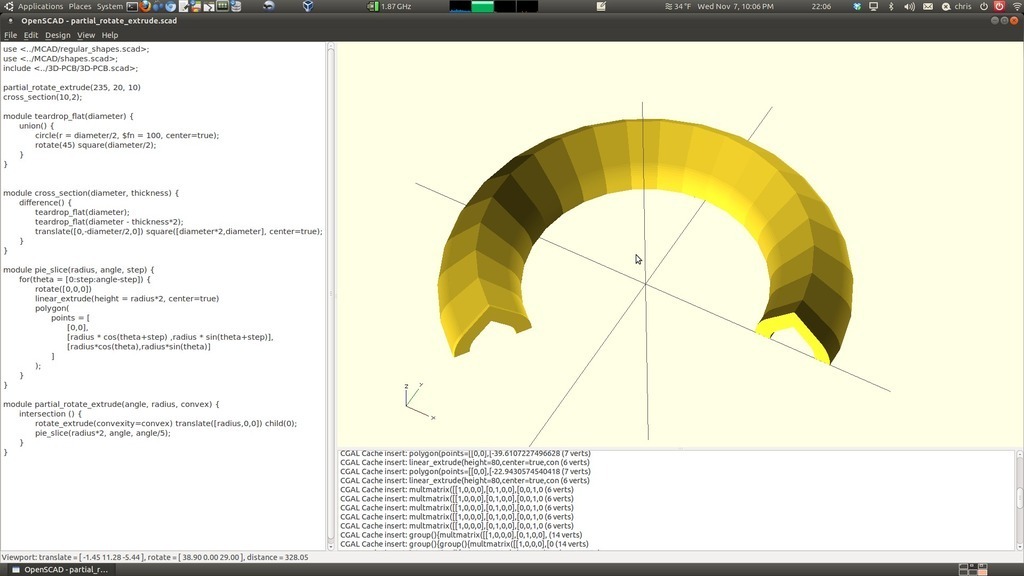Launch Firefox from the top panel
The height and width of the screenshot is (576, 1024).
(x=146, y=6)
